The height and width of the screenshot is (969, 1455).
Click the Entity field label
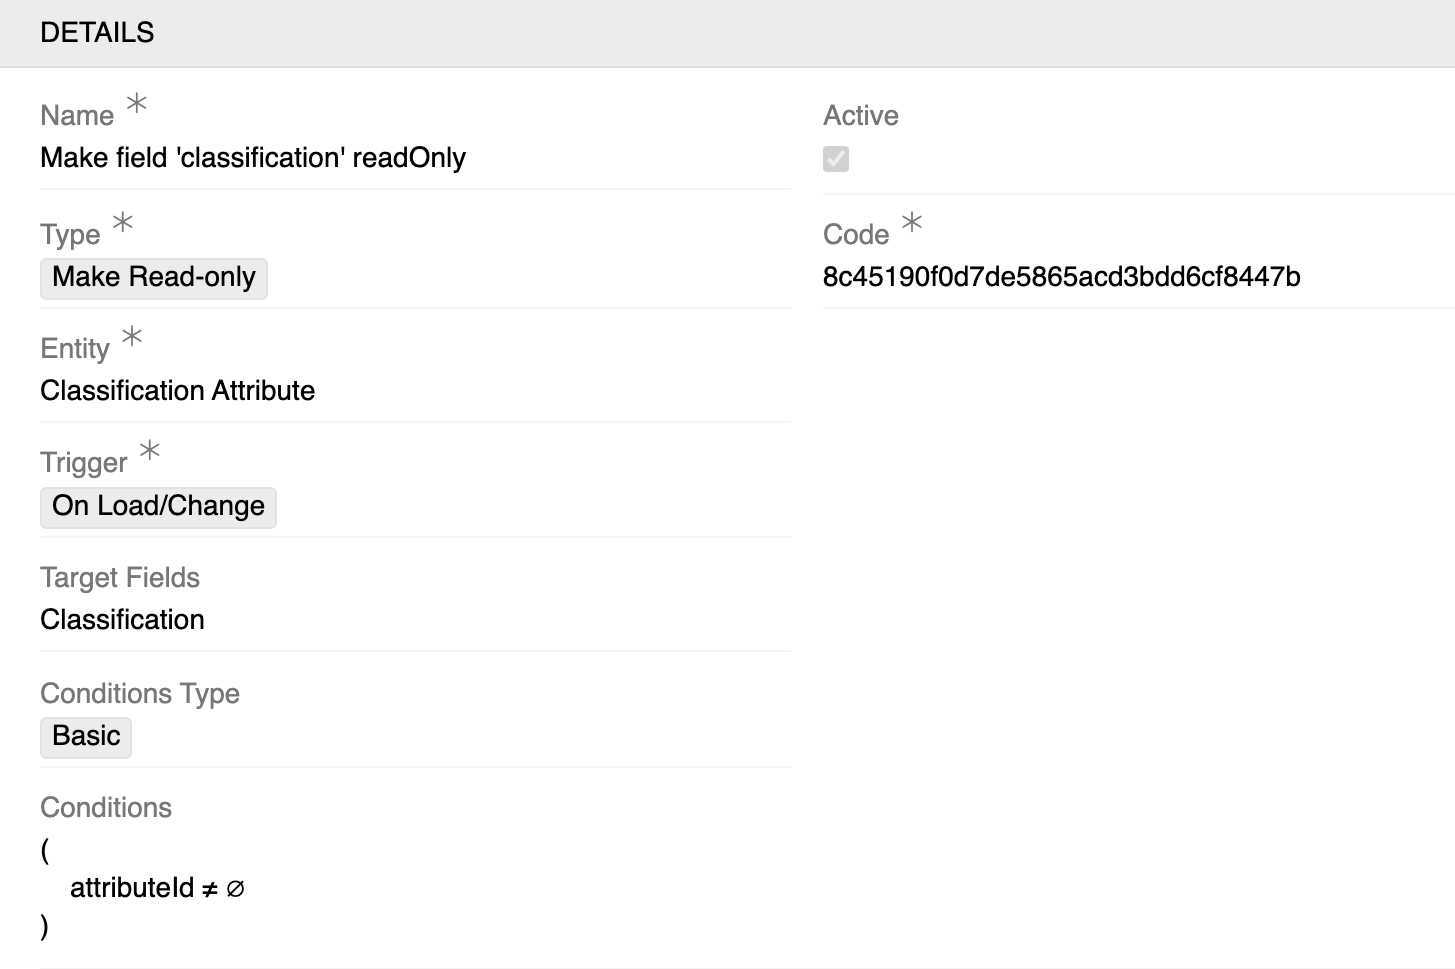coord(75,349)
